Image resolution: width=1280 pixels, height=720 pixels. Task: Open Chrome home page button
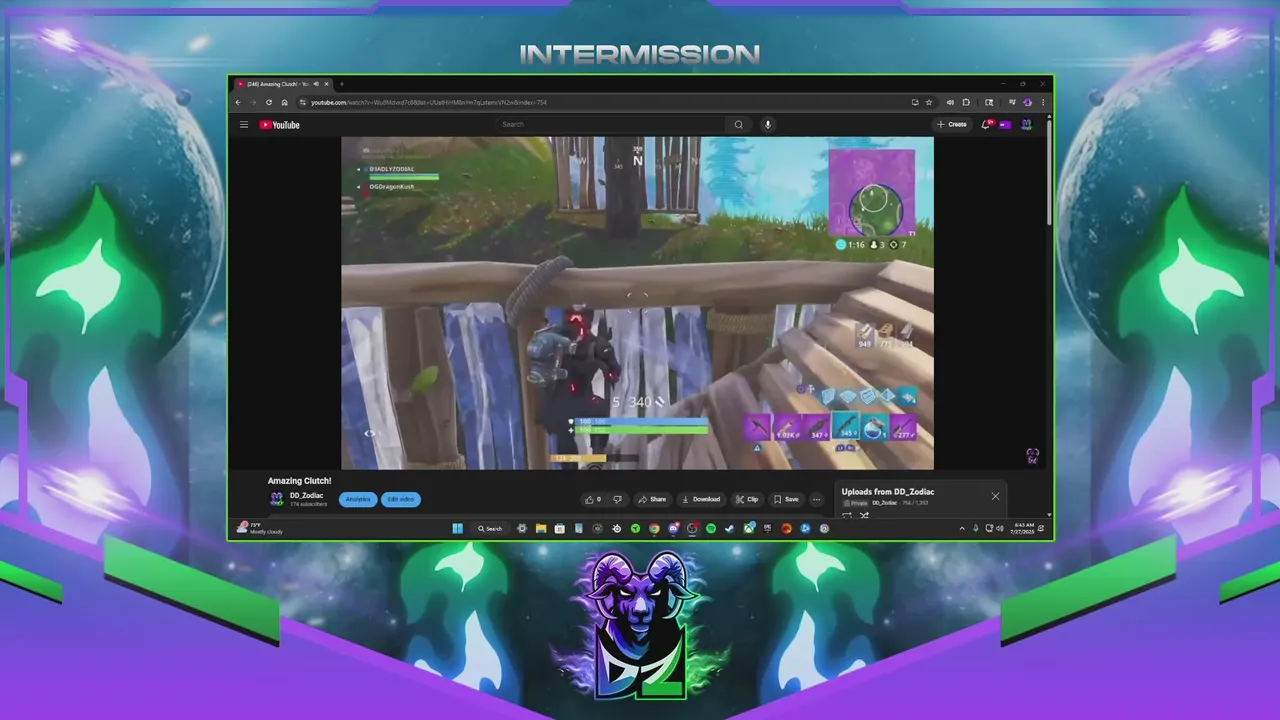284,102
